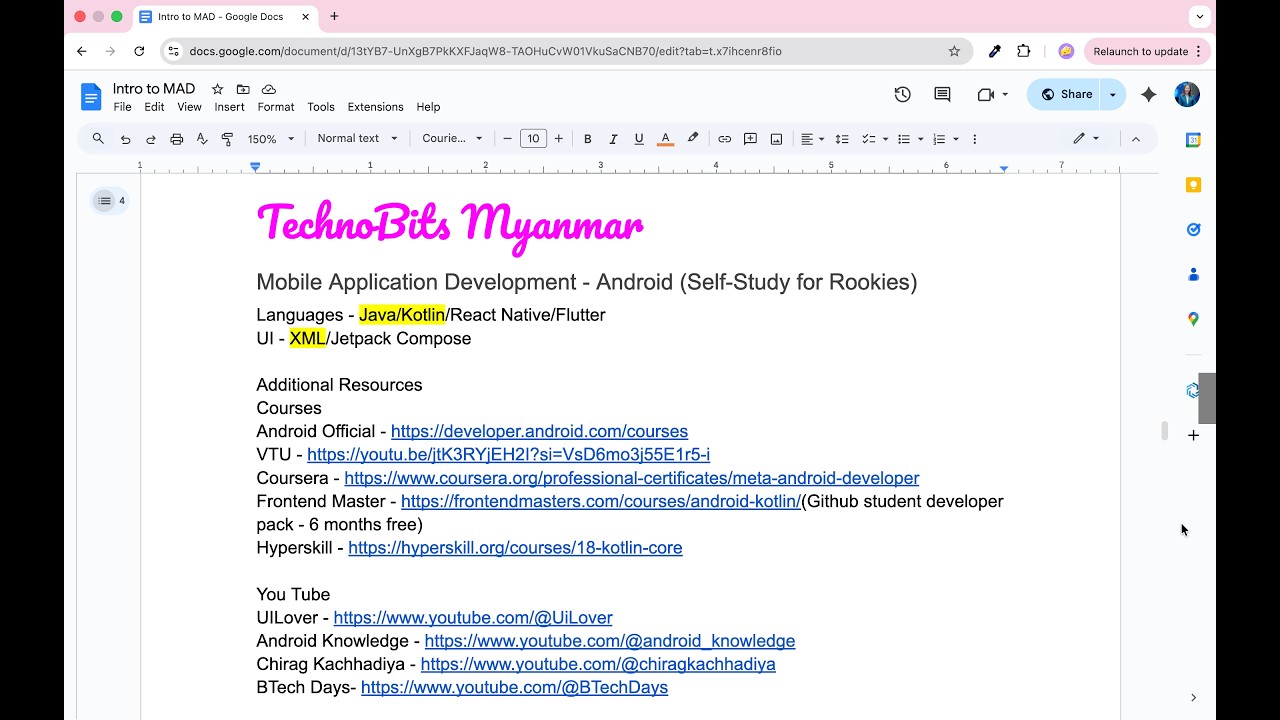Open the File menu
1280x720 pixels.
pos(123,107)
